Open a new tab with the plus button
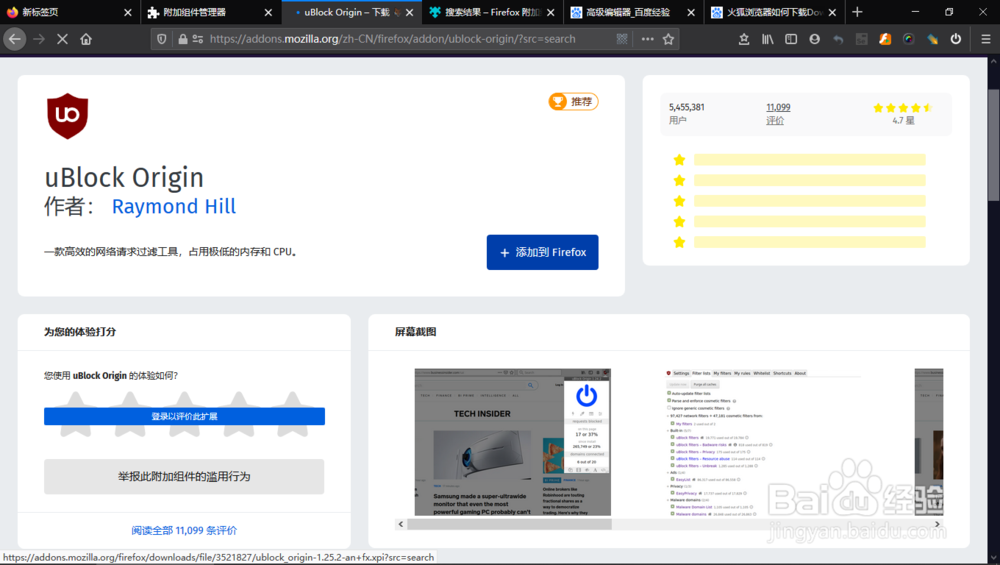This screenshot has height=565, width=1000. pos(857,12)
